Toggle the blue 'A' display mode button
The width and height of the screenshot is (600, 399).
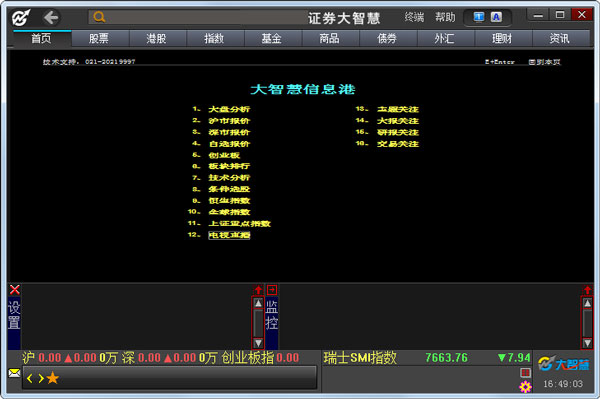tap(496, 17)
